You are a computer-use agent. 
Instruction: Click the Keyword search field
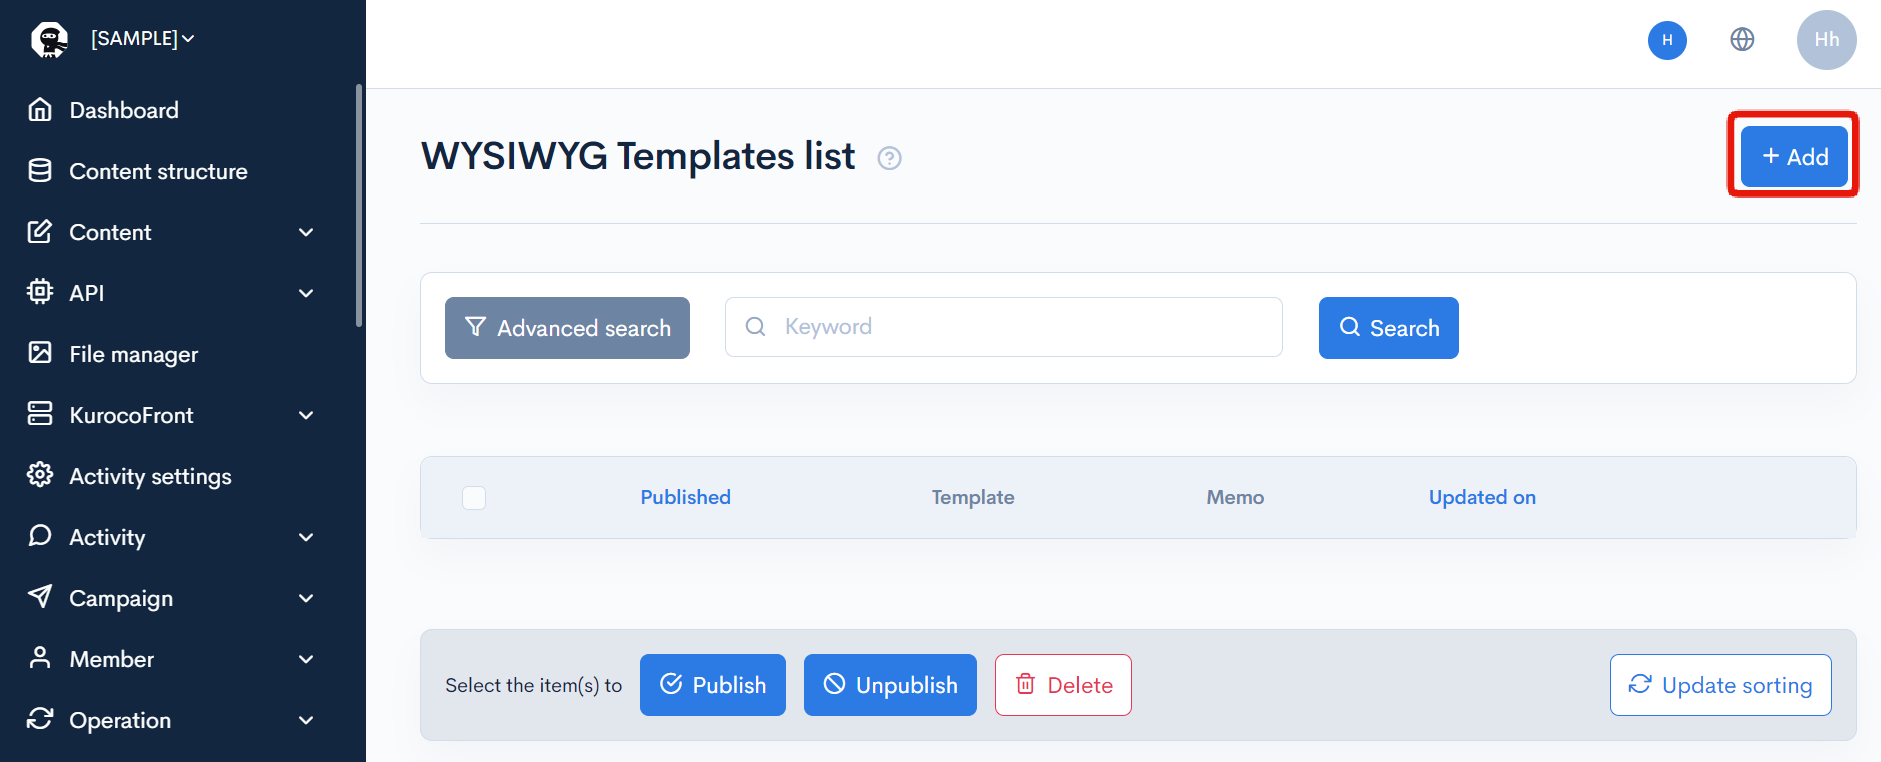1003,327
